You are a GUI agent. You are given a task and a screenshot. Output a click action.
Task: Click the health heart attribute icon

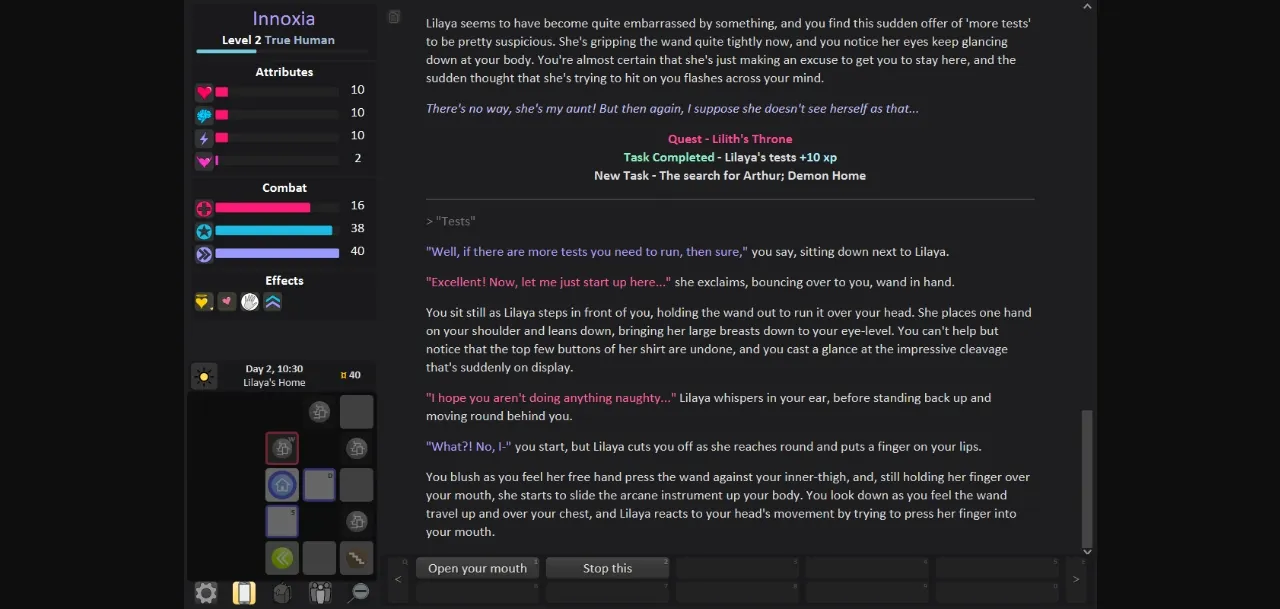click(204, 92)
